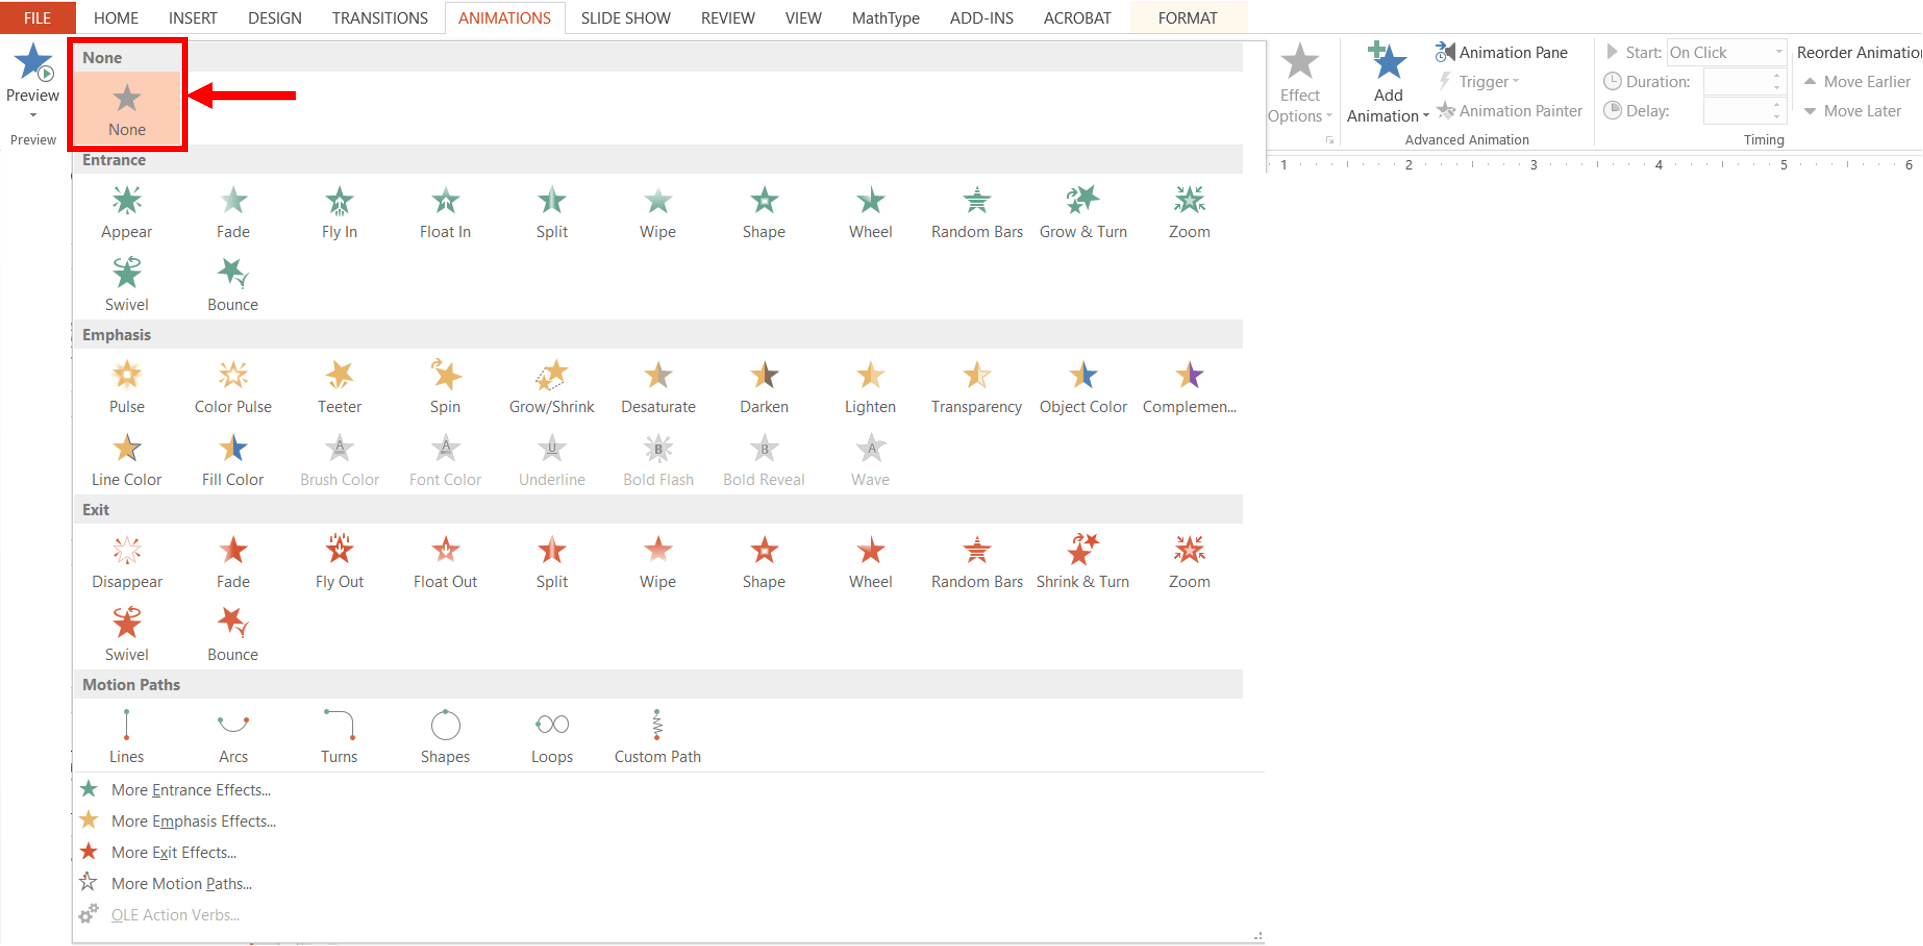Draw a Custom Path motion
The width and height of the screenshot is (1923, 946).
click(x=658, y=738)
